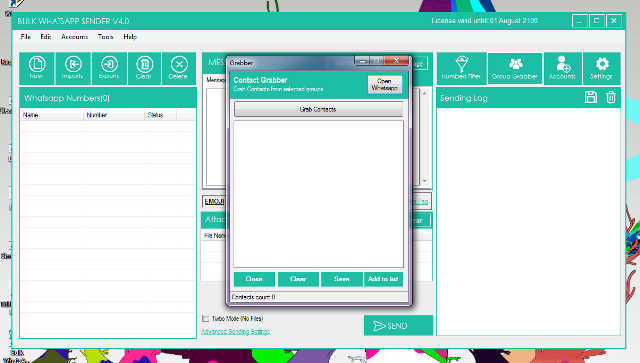Click the EMOJI button under the message
This screenshot has height=363, width=640.
(x=214, y=202)
